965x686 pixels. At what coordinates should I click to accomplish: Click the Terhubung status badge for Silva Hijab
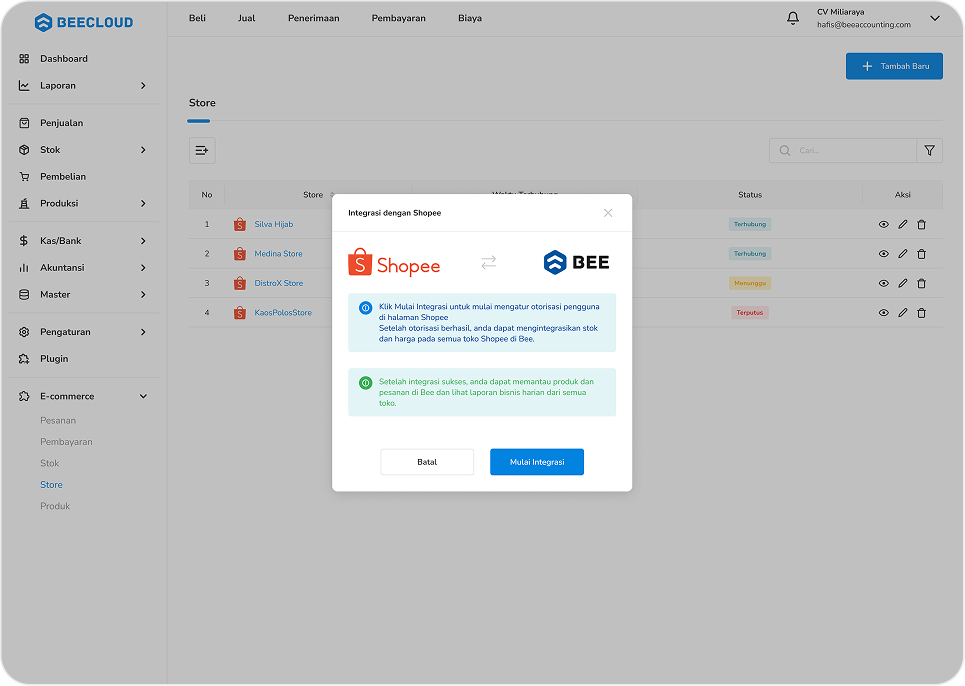(x=750, y=224)
